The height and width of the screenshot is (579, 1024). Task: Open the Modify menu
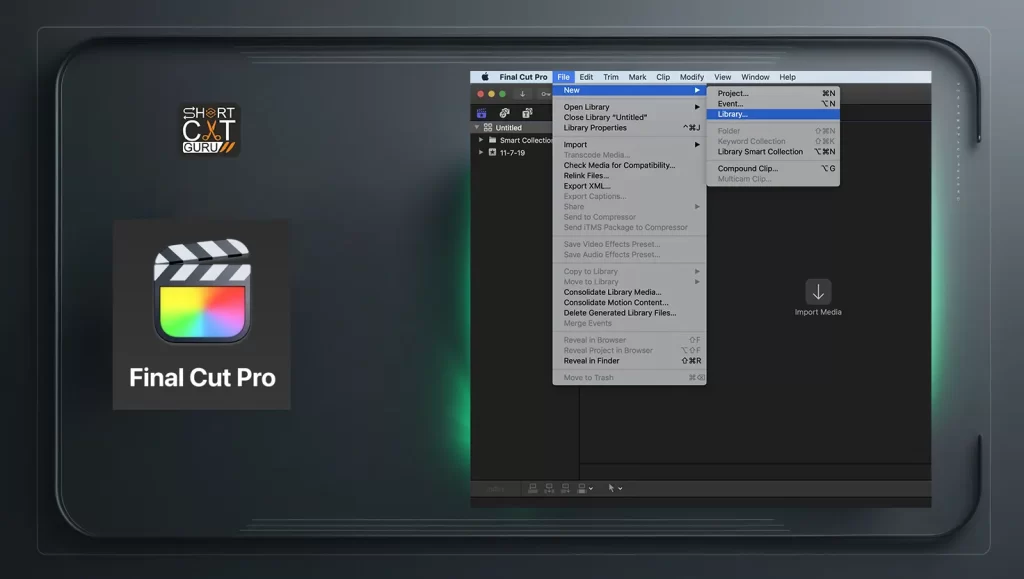[x=692, y=77]
